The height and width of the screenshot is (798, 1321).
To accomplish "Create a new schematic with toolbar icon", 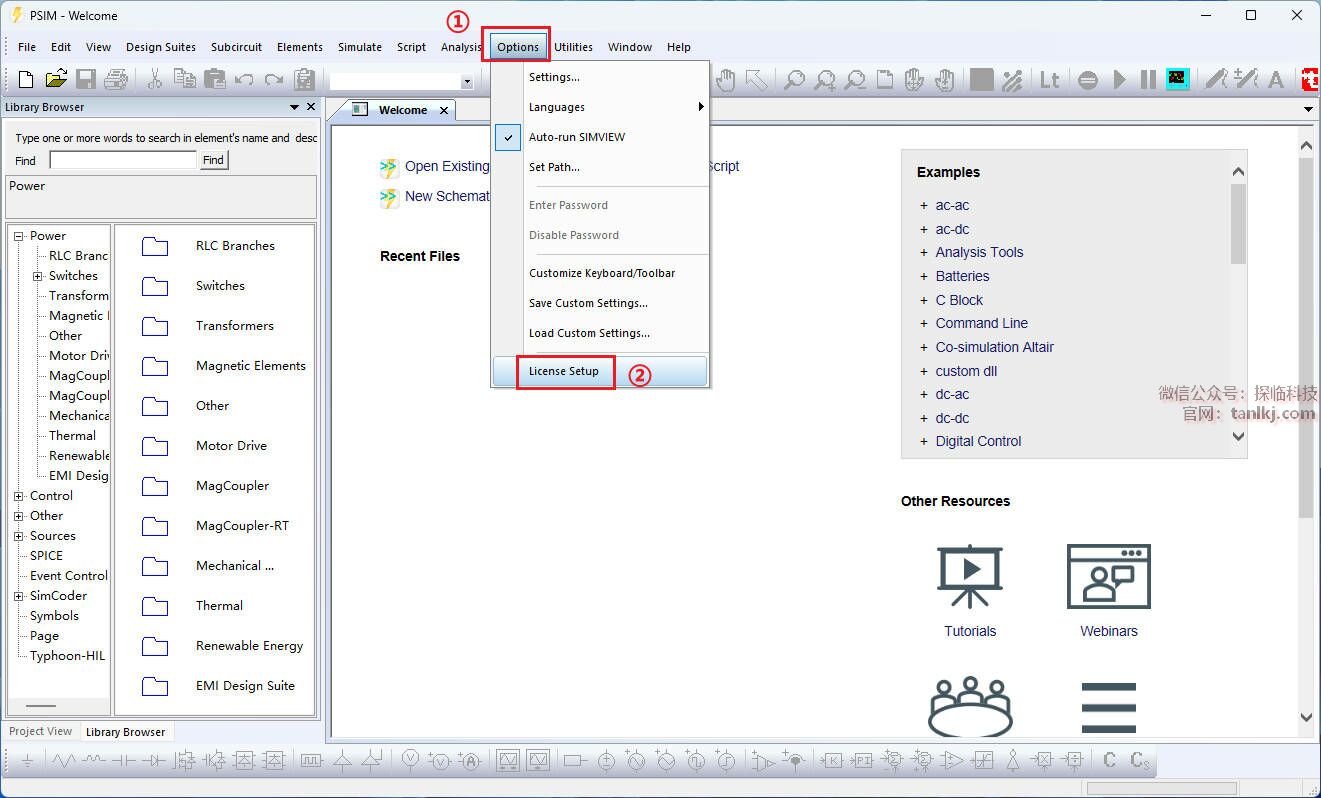I will click(26, 80).
